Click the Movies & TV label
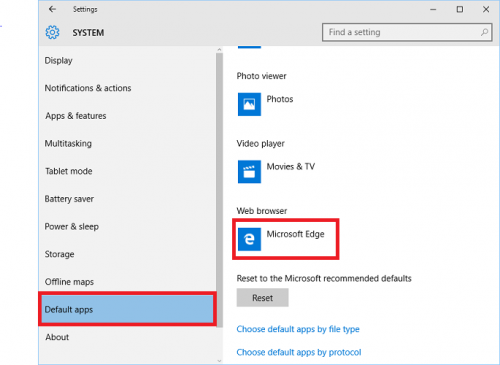Viewport: 500px width, 365px height. pos(291,166)
